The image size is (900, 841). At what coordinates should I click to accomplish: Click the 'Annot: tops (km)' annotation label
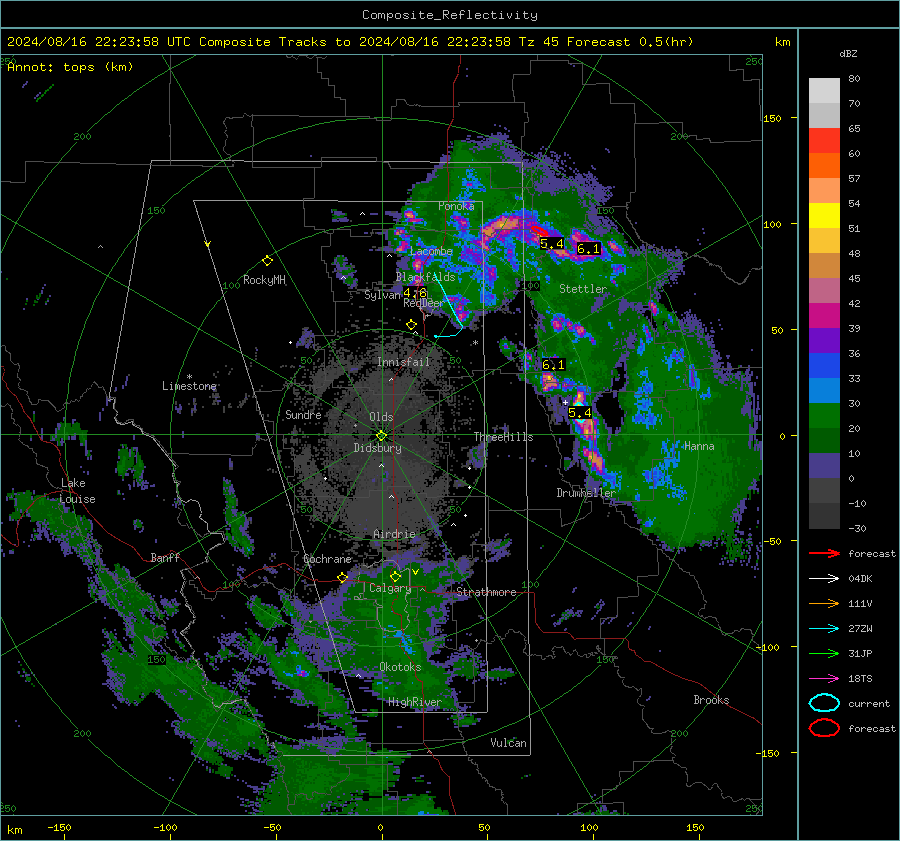coord(70,67)
